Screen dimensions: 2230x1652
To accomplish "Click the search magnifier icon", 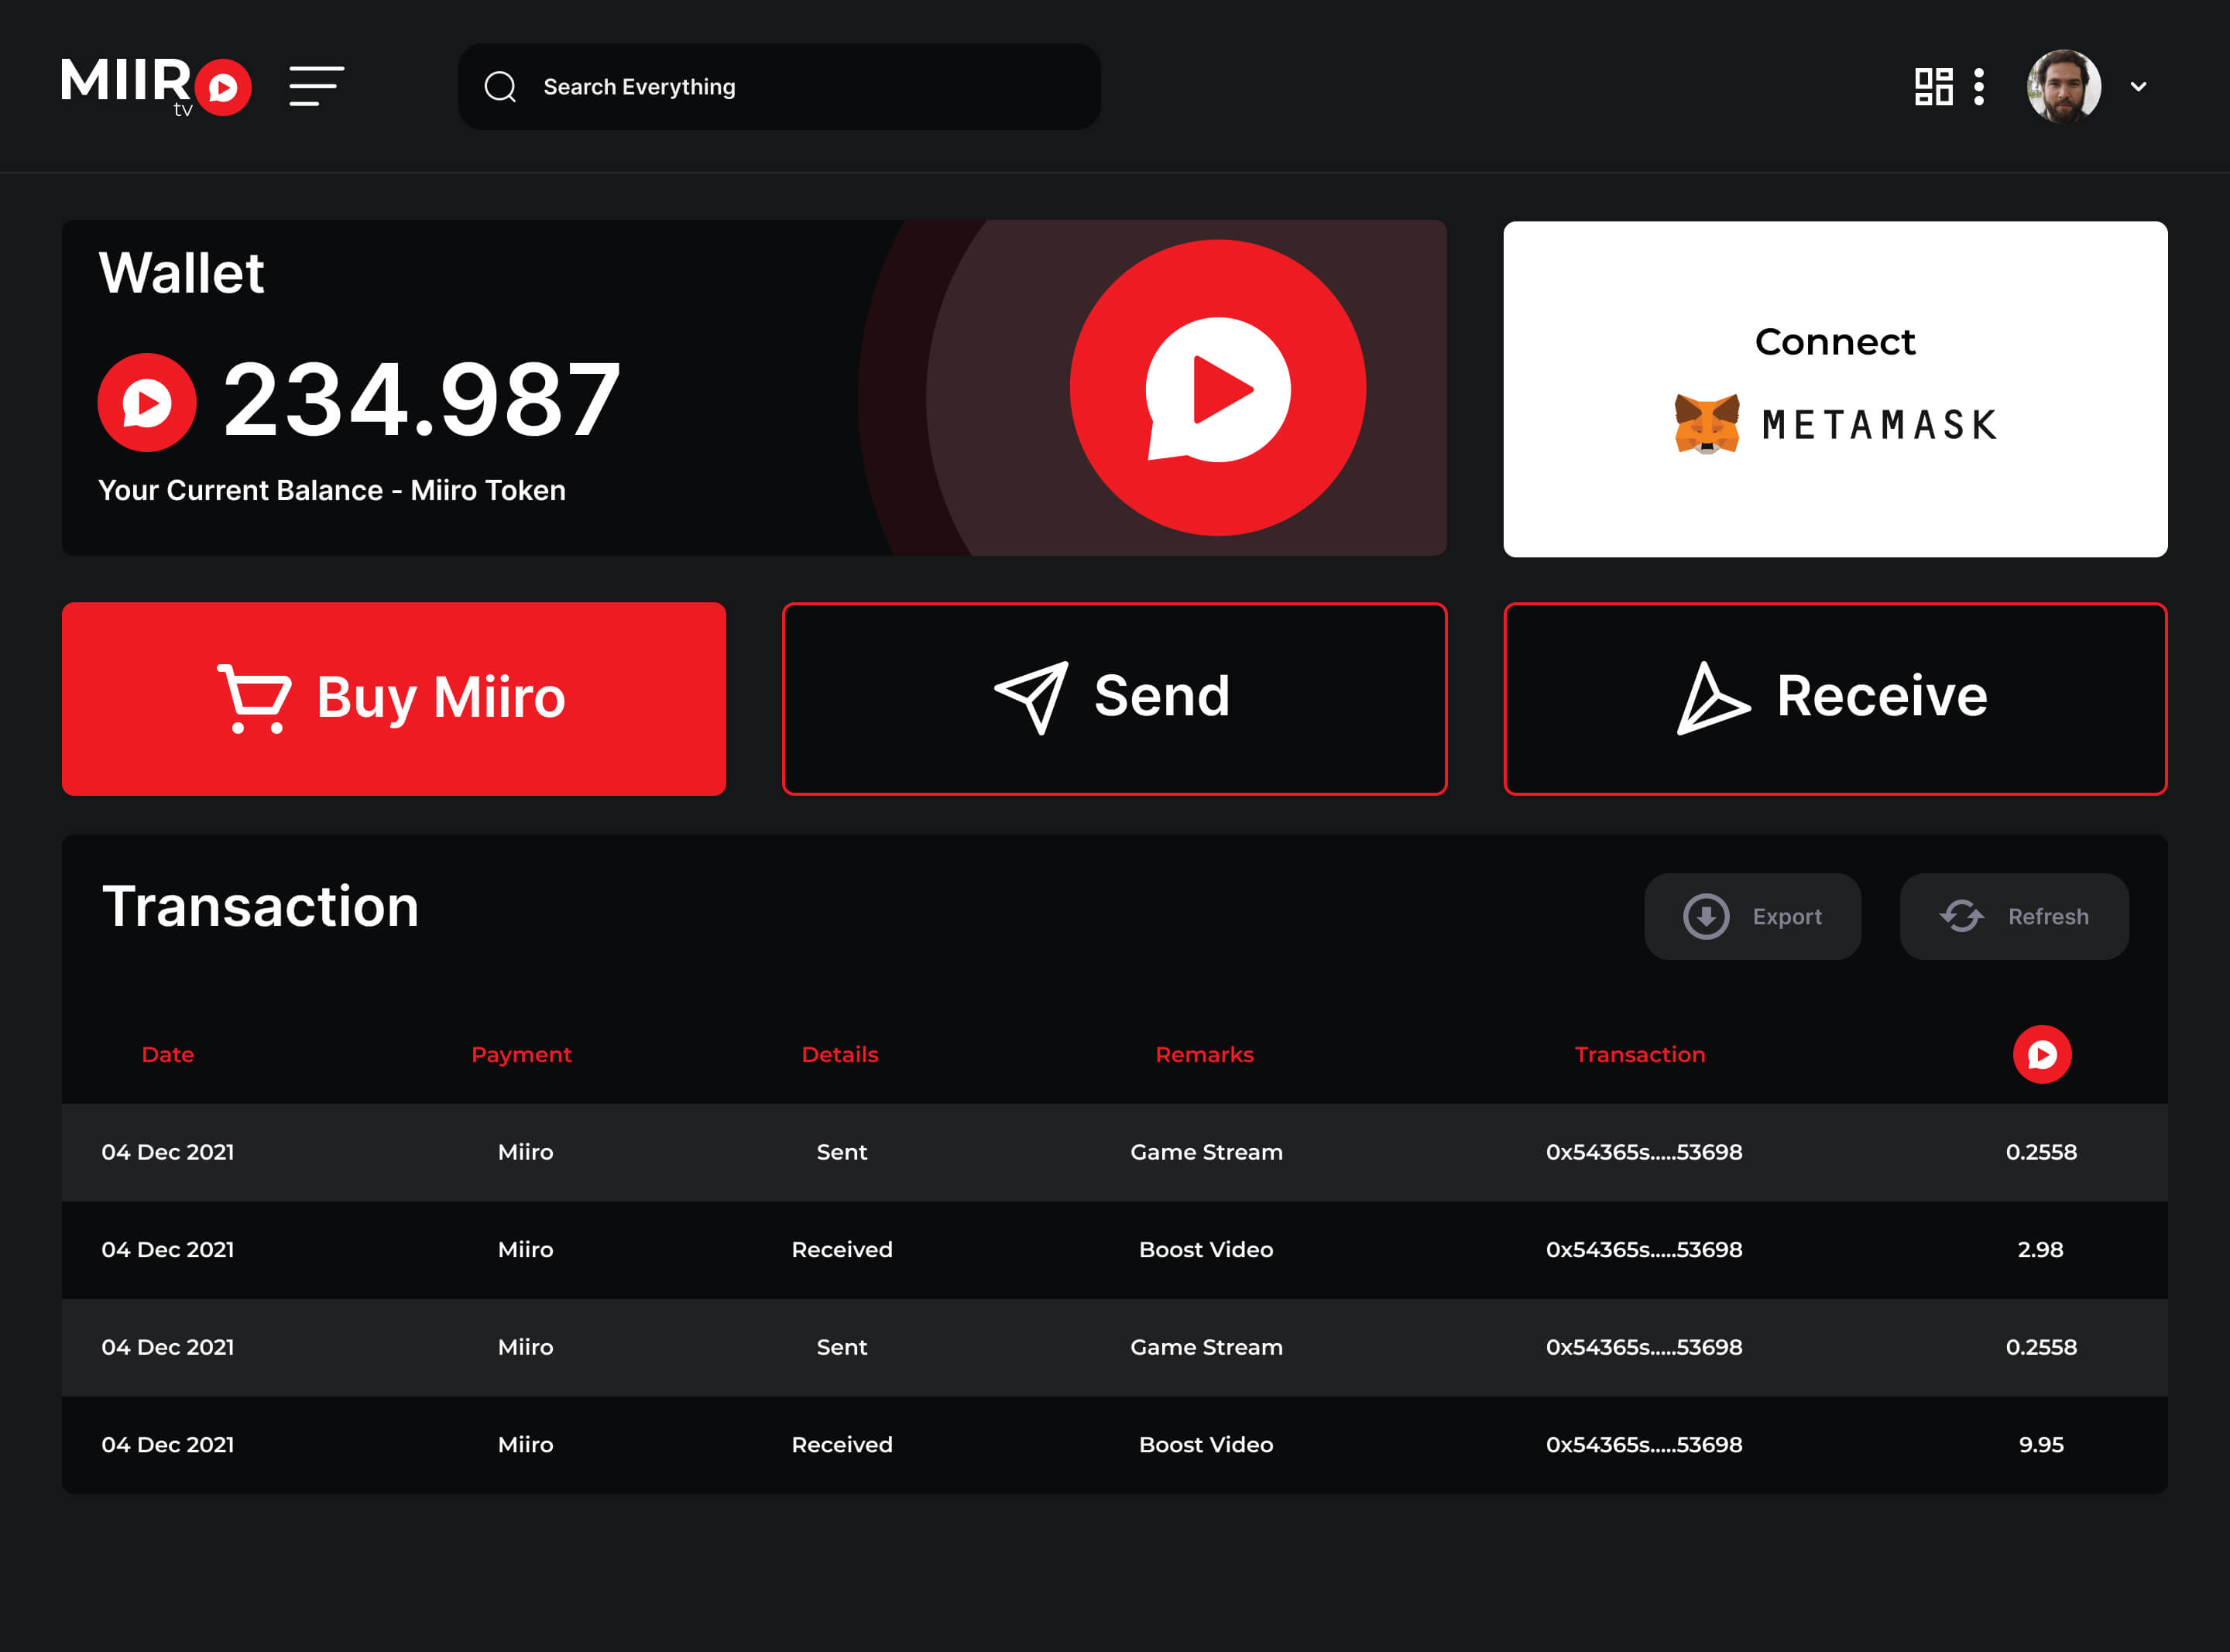I will click(500, 87).
